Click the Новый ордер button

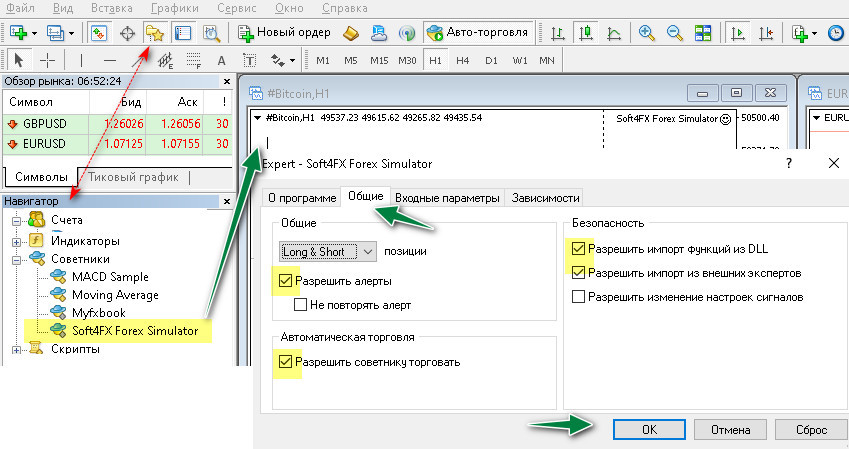coord(284,33)
